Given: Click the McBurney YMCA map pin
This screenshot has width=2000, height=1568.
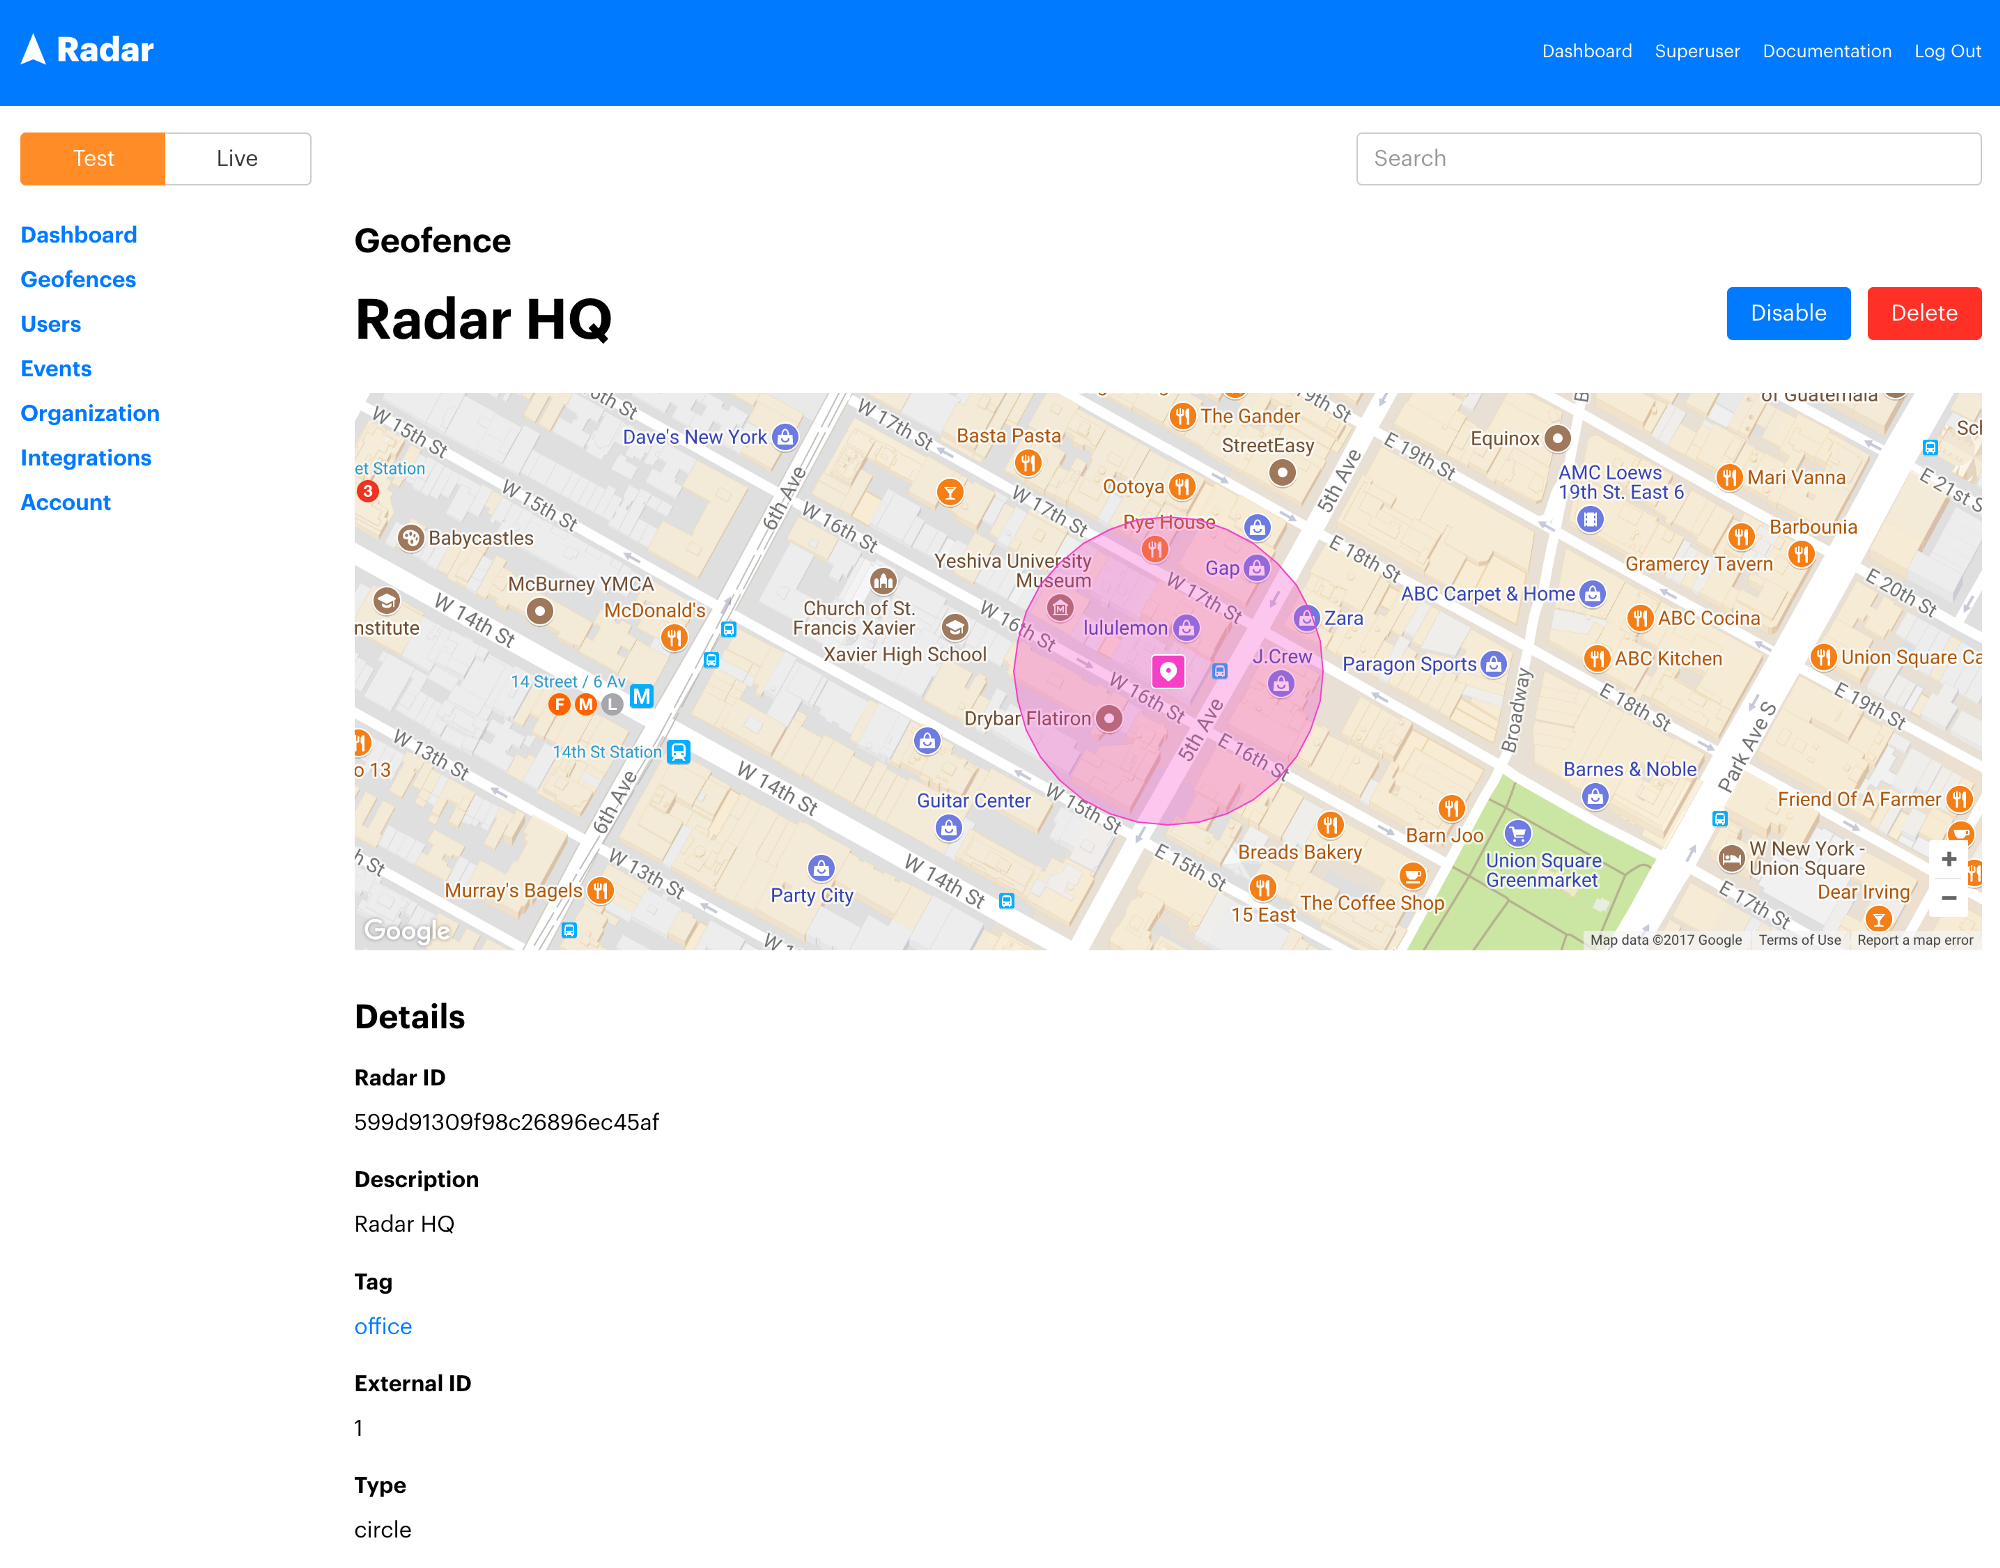Looking at the screenshot, I should click(540, 611).
